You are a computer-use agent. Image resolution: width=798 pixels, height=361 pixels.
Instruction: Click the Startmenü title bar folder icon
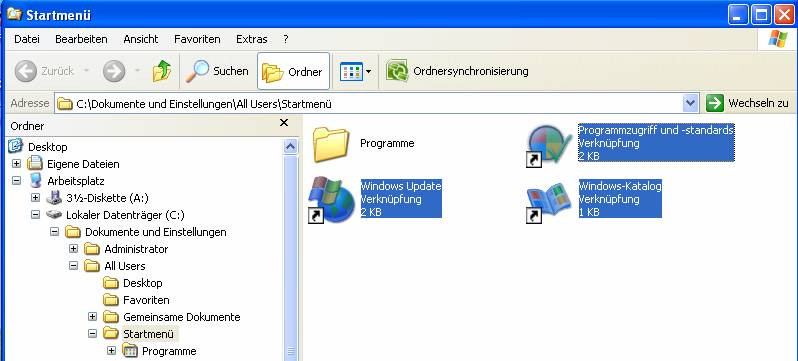pyautogui.click(x=15, y=14)
